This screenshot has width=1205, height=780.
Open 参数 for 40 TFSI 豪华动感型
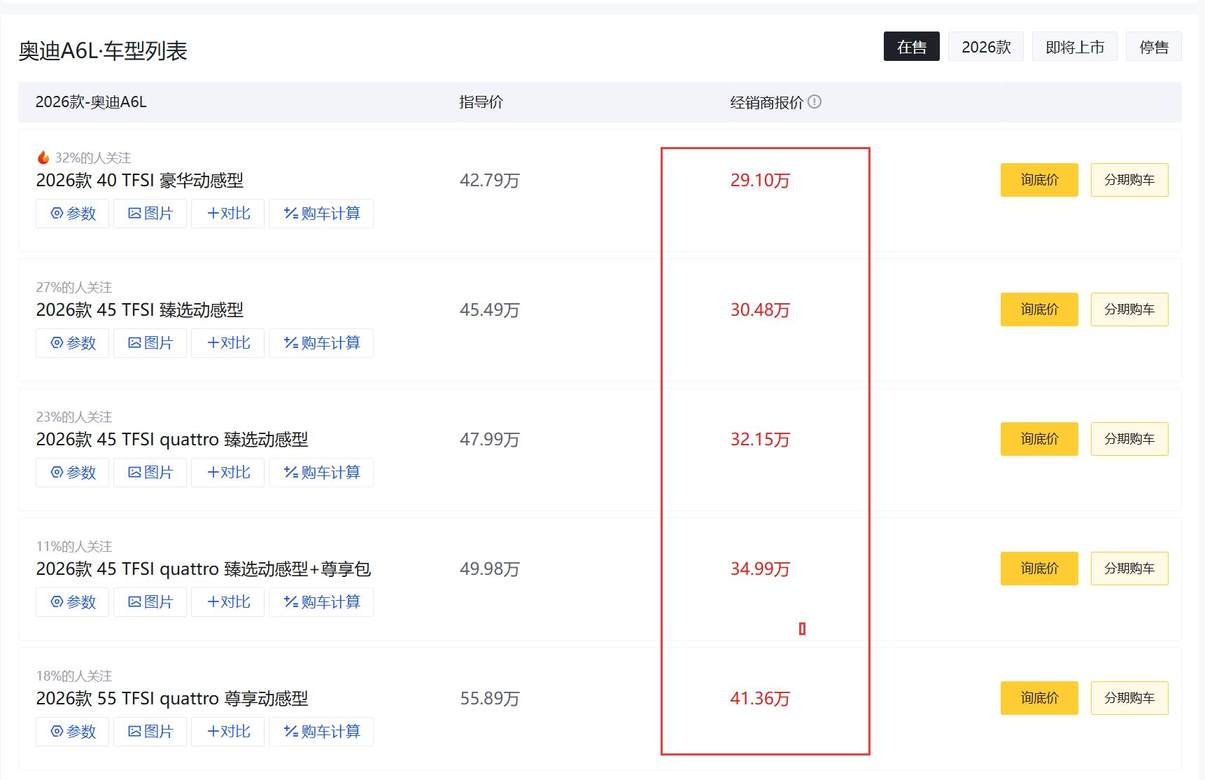(73, 213)
